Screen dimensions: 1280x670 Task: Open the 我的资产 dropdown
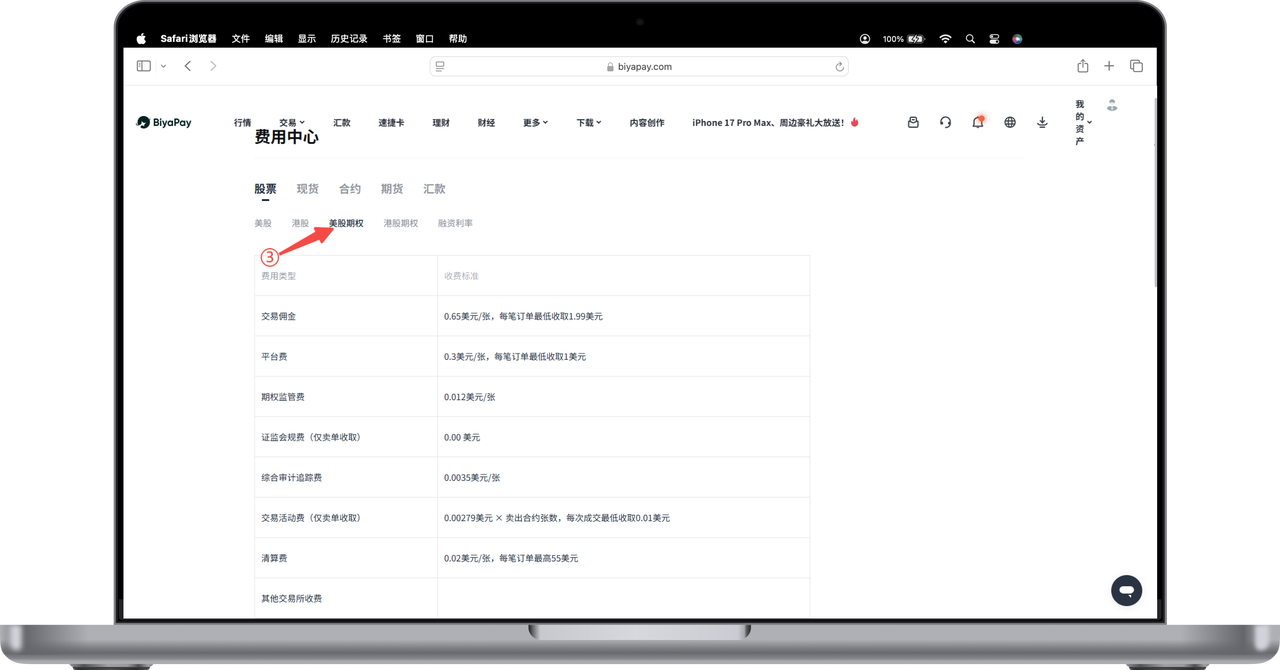point(1082,123)
